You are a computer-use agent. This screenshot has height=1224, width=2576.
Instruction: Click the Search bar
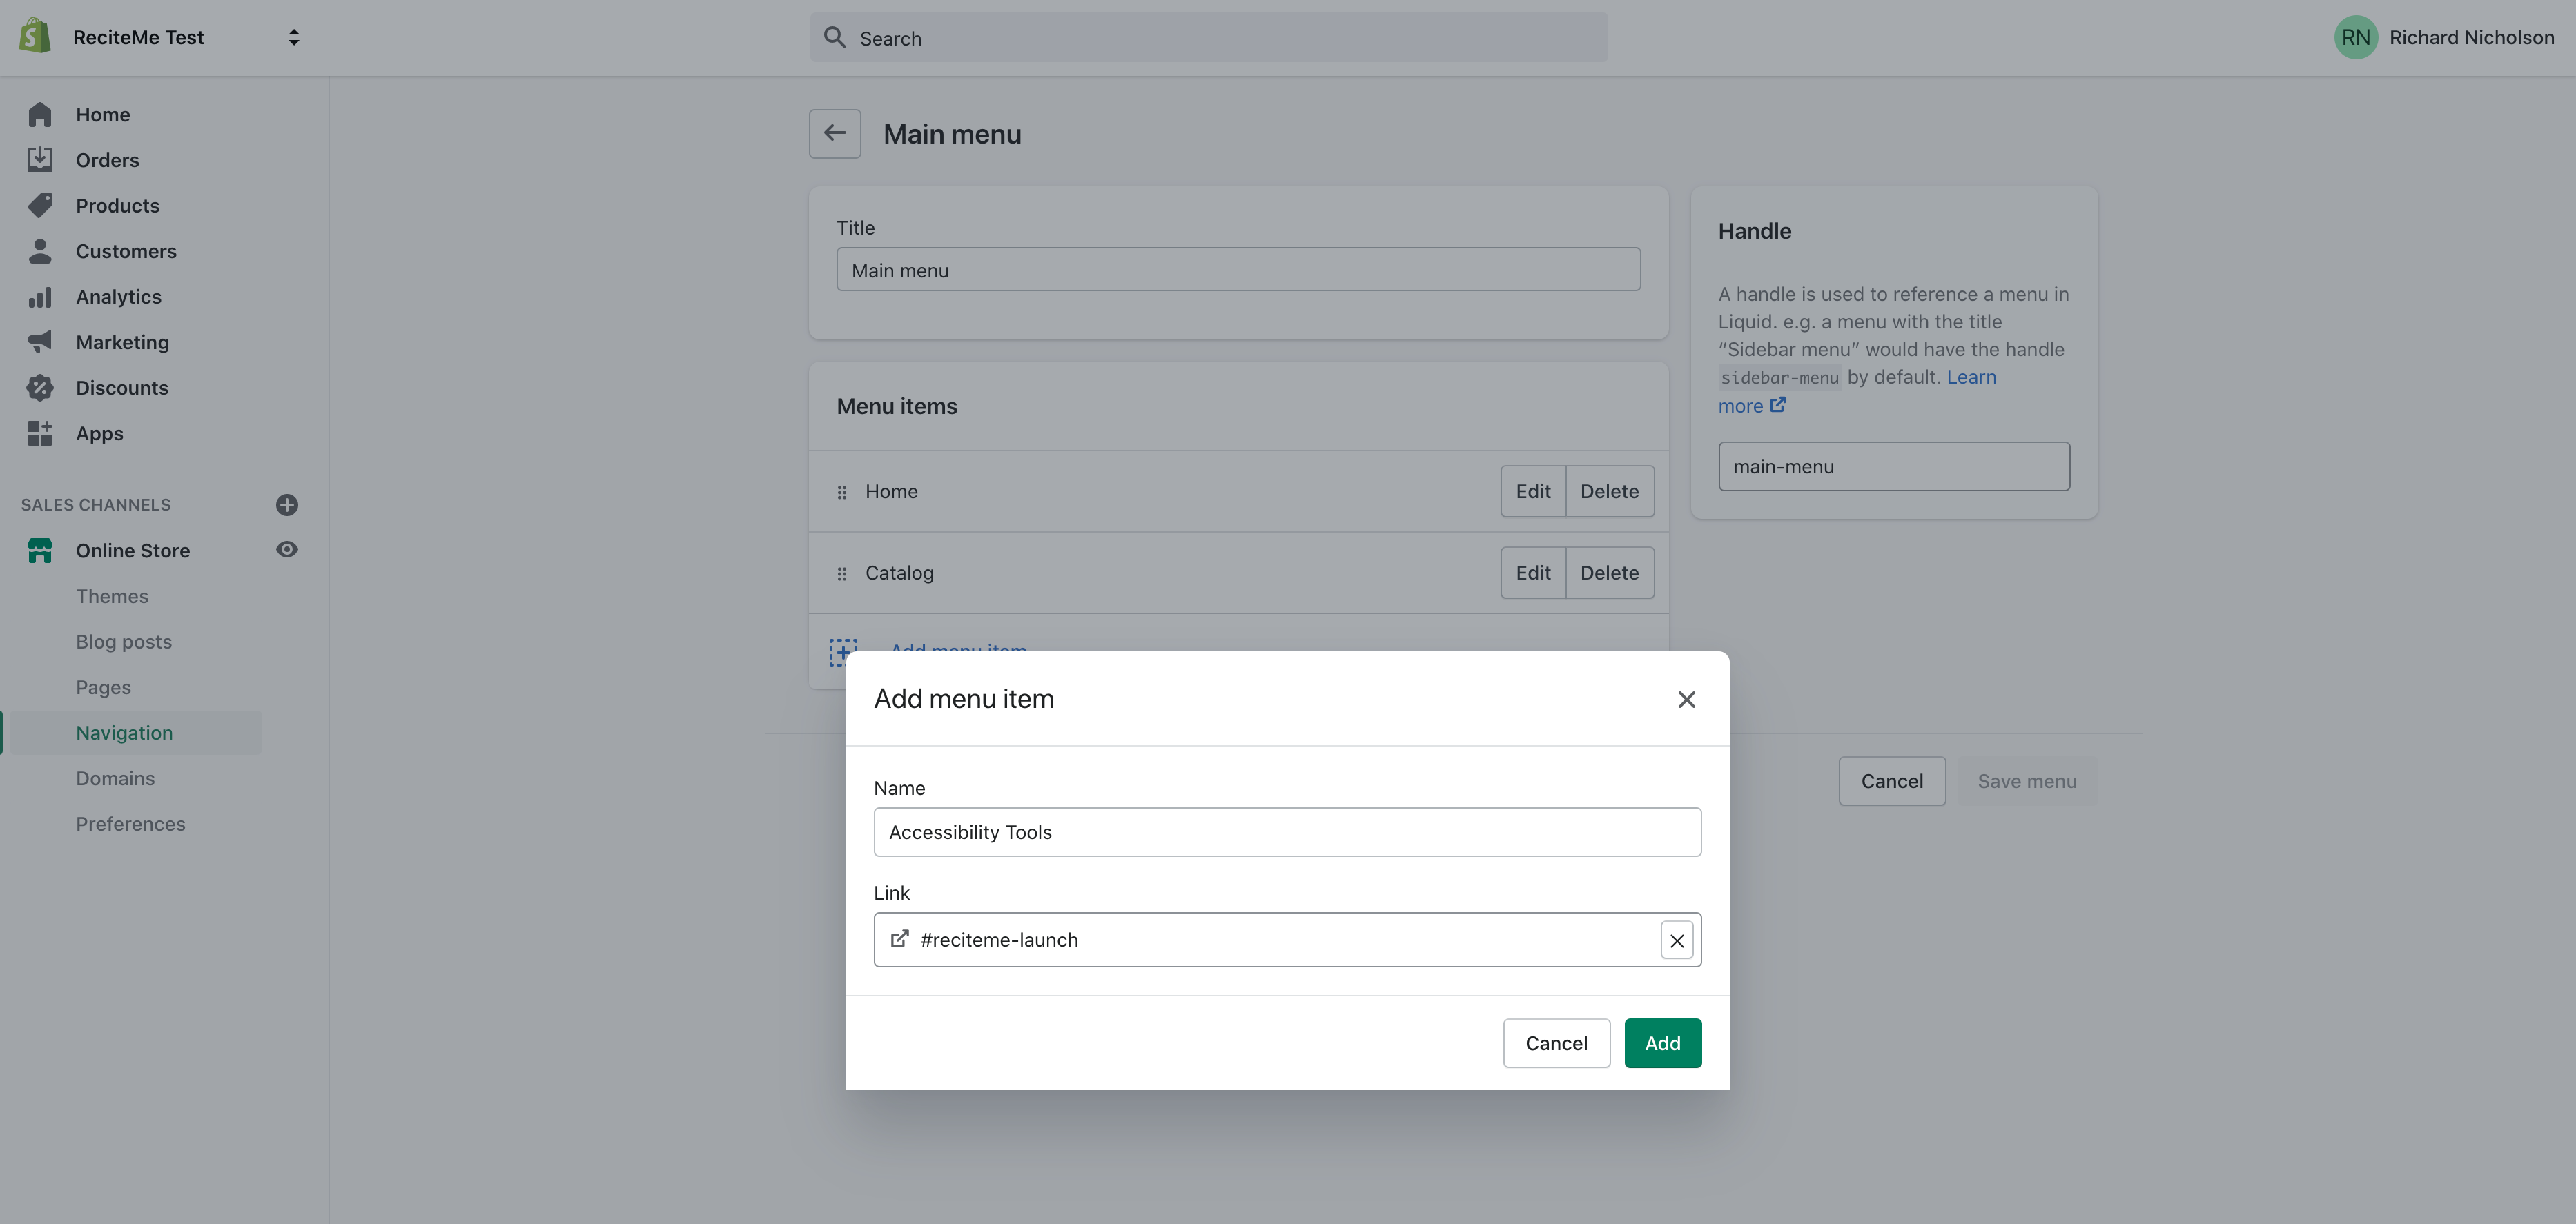1208,38
